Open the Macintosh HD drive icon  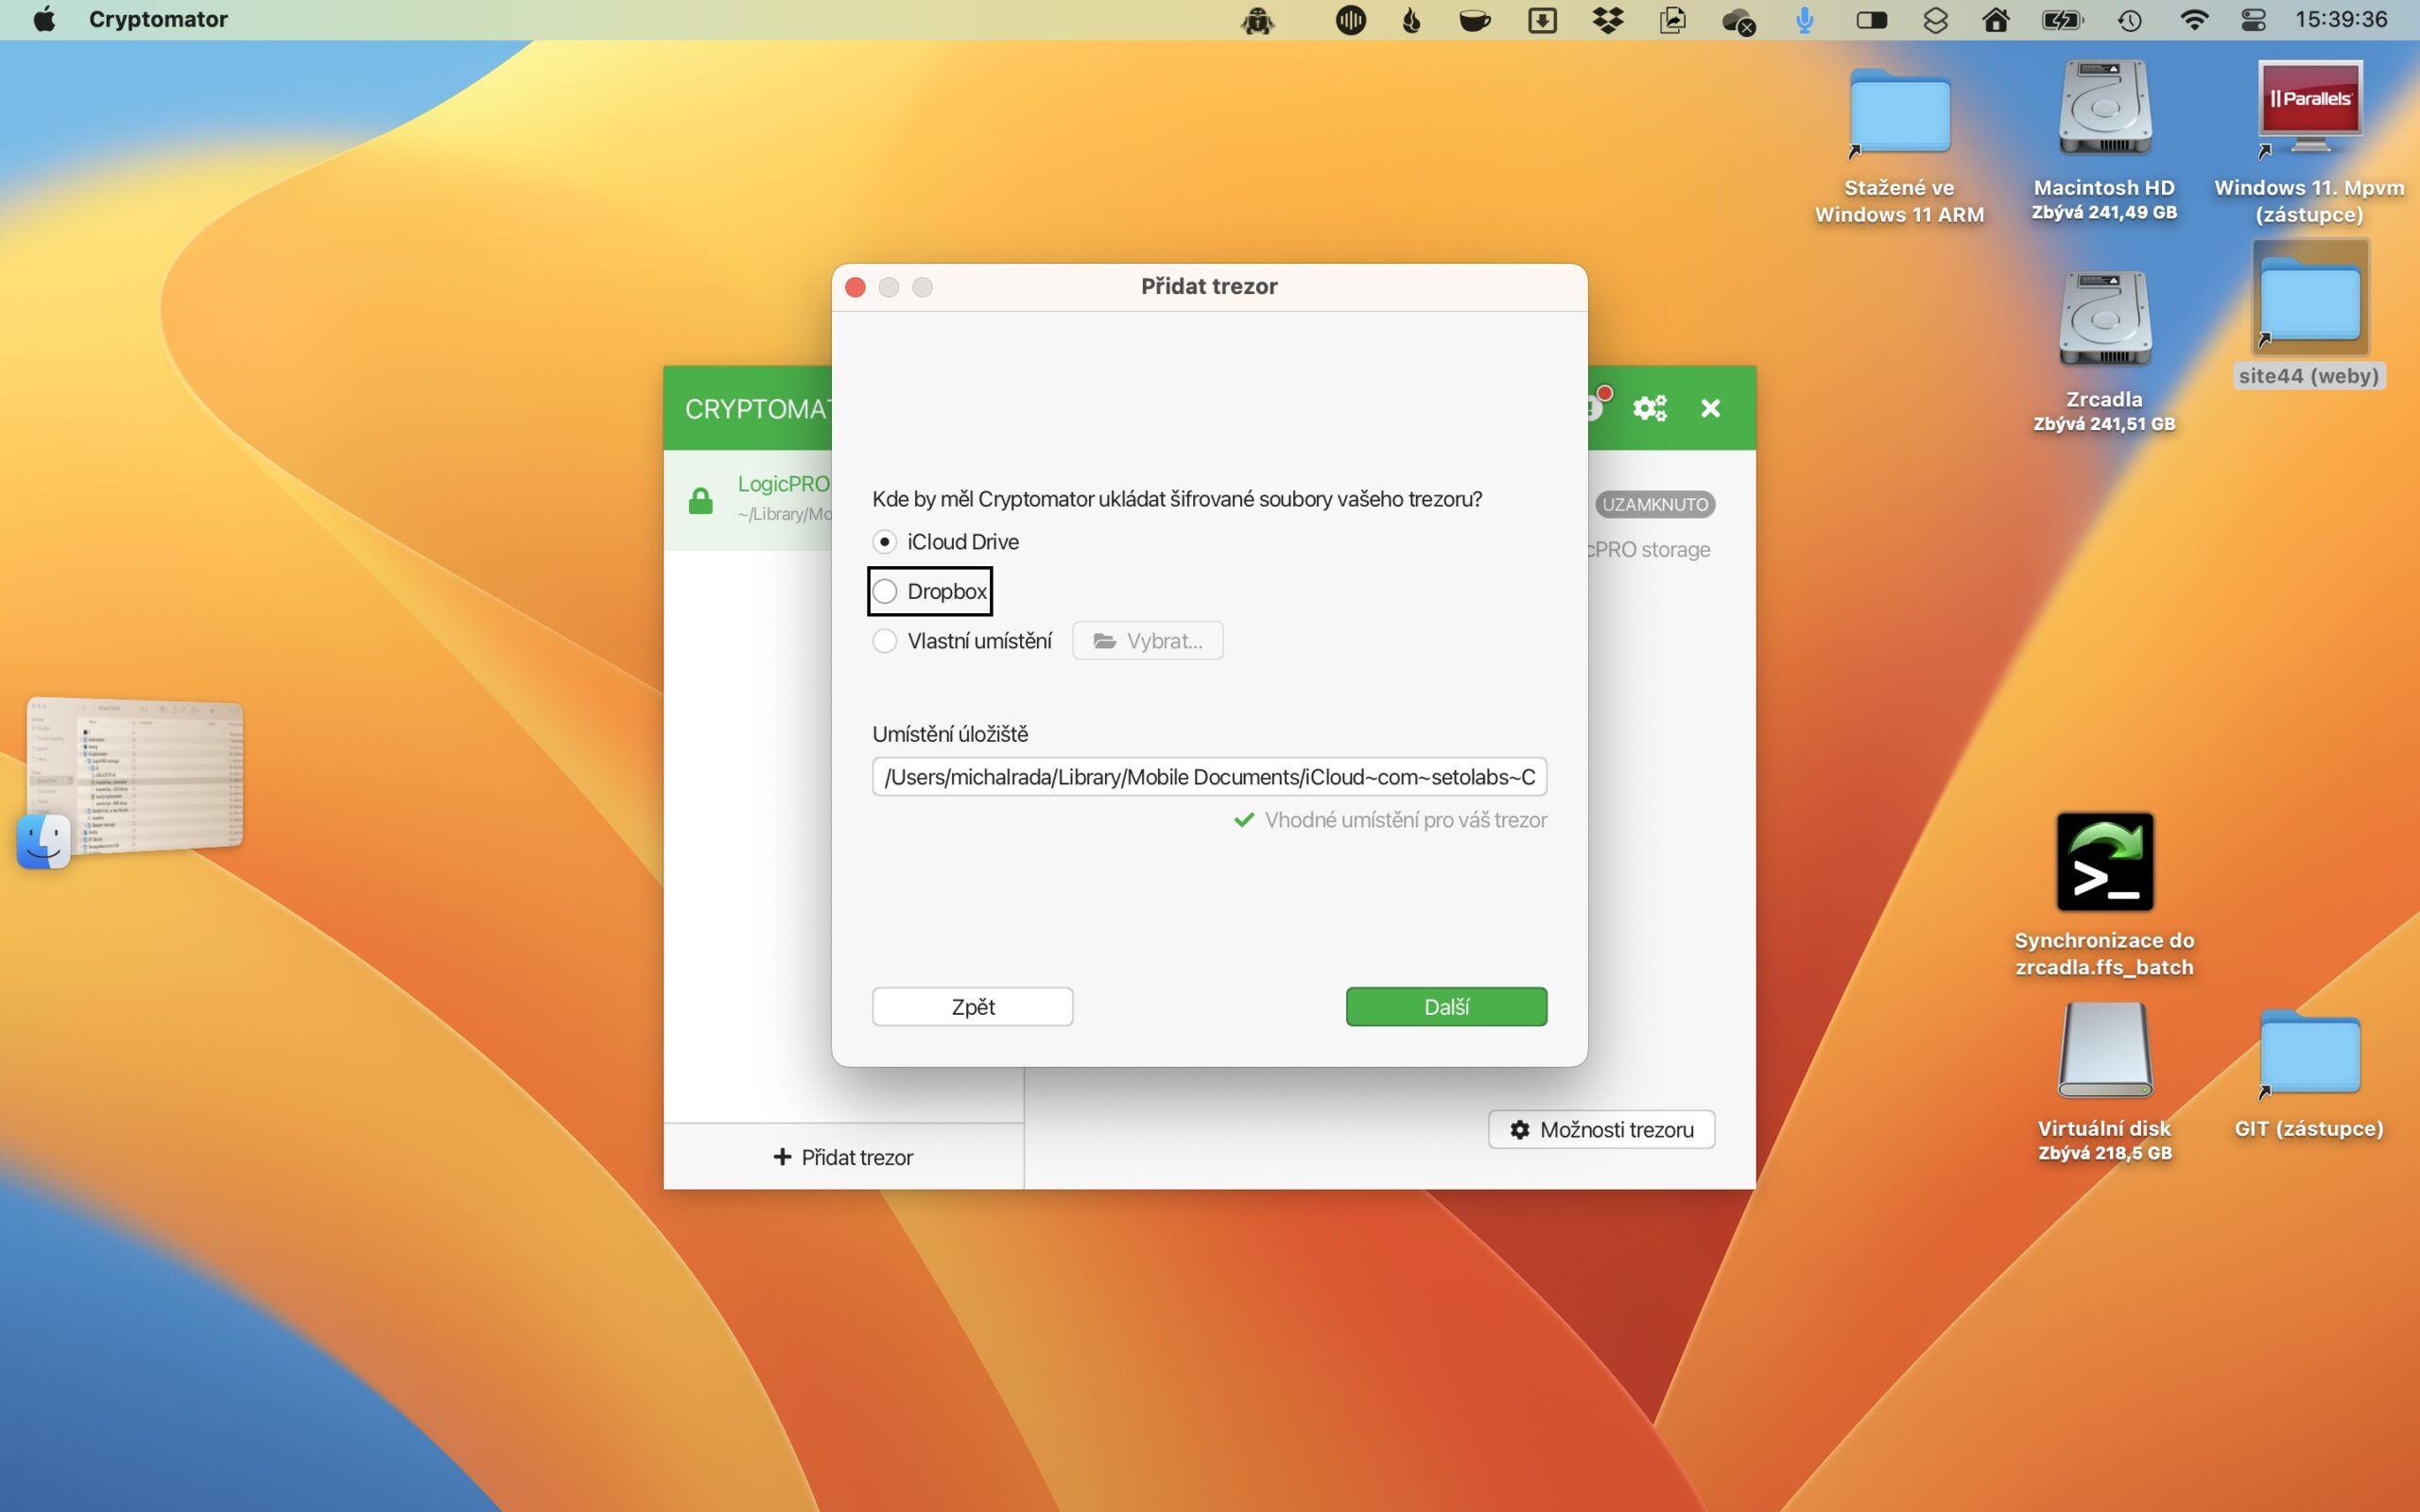(2104, 108)
